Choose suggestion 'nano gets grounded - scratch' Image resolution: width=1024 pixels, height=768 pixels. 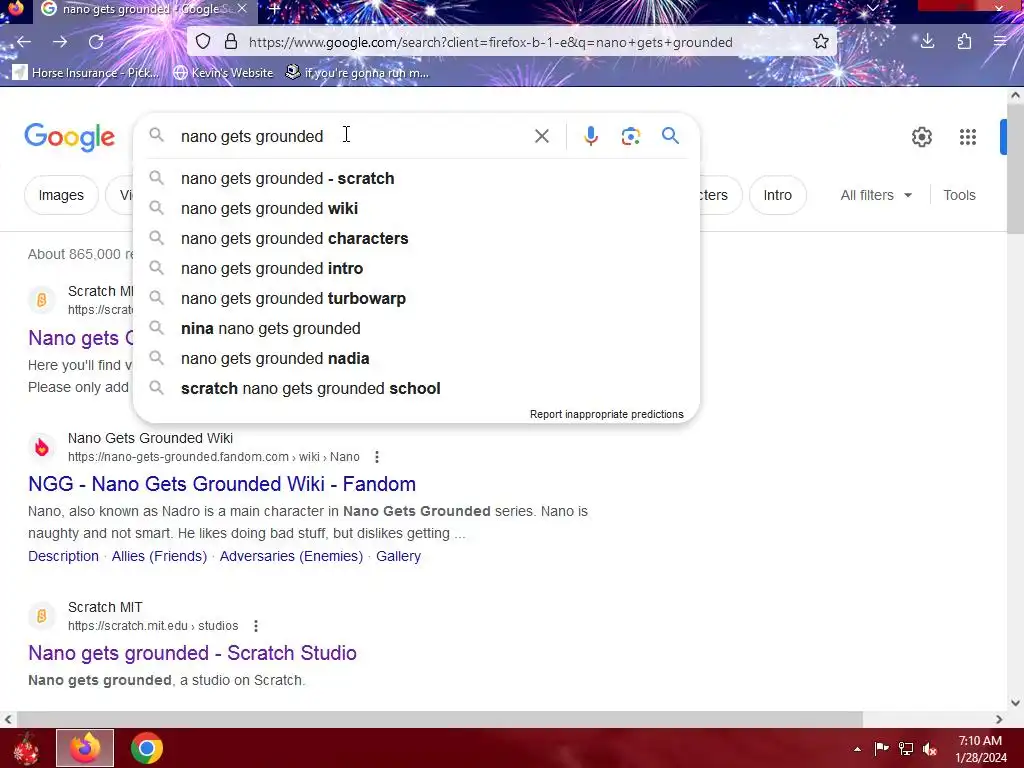tap(416, 178)
